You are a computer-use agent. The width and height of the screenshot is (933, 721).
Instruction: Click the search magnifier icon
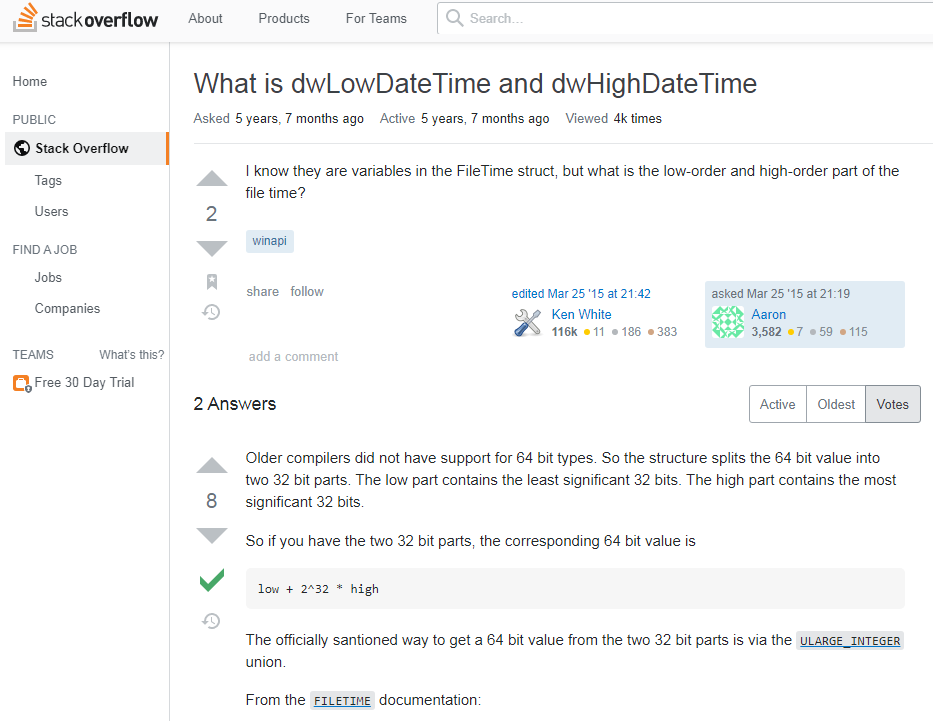tap(454, 17)
